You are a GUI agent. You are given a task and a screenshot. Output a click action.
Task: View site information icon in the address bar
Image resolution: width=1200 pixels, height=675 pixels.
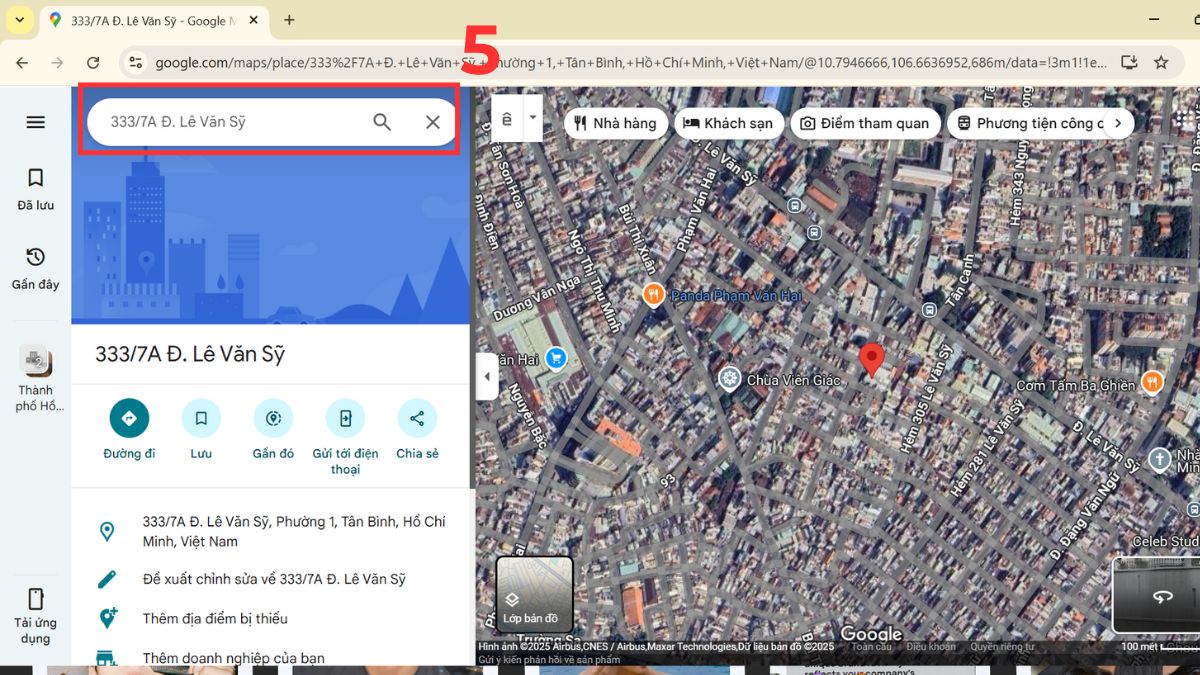136,62
